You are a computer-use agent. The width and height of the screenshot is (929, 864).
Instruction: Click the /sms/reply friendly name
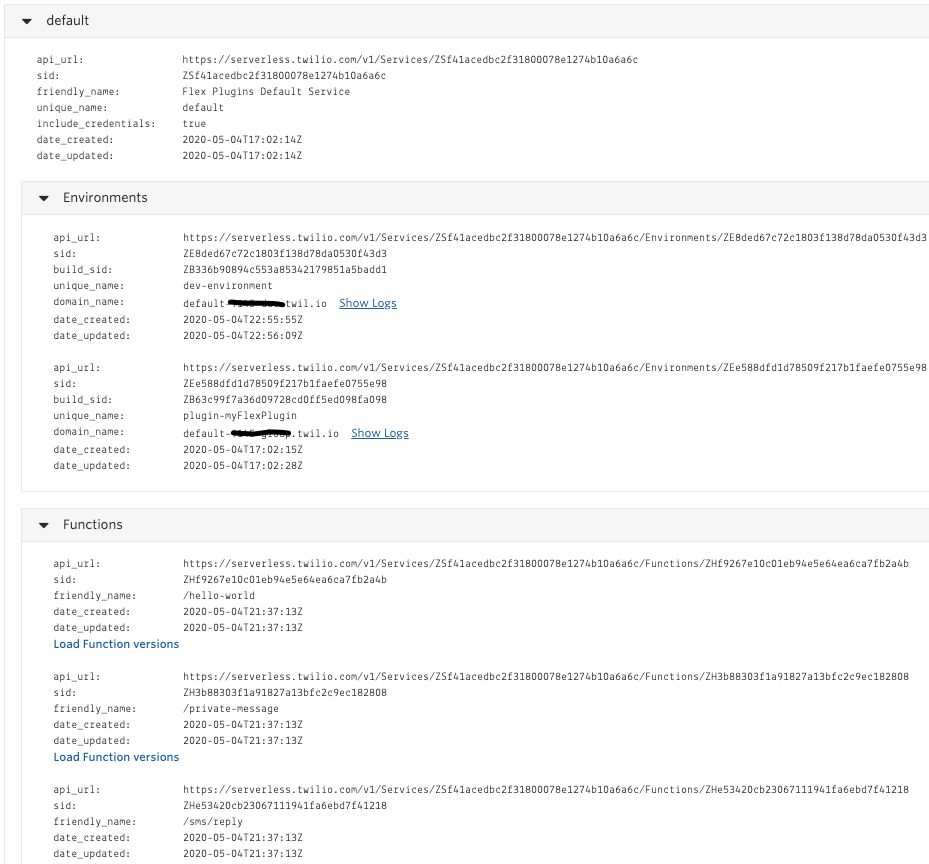pyautogui.click(x=213, y=822)
